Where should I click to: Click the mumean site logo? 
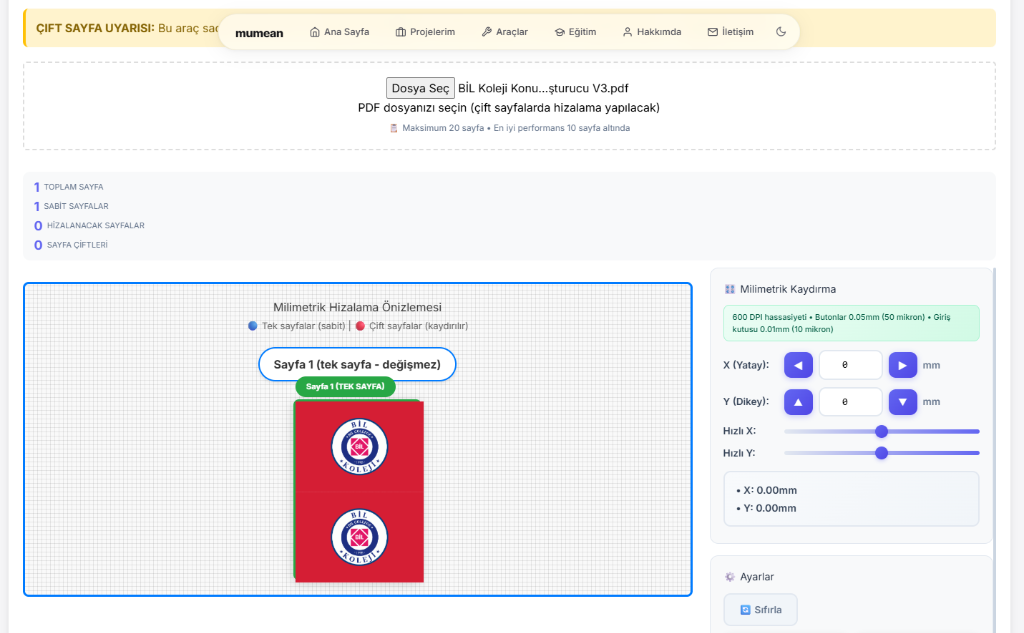[259, 33]
